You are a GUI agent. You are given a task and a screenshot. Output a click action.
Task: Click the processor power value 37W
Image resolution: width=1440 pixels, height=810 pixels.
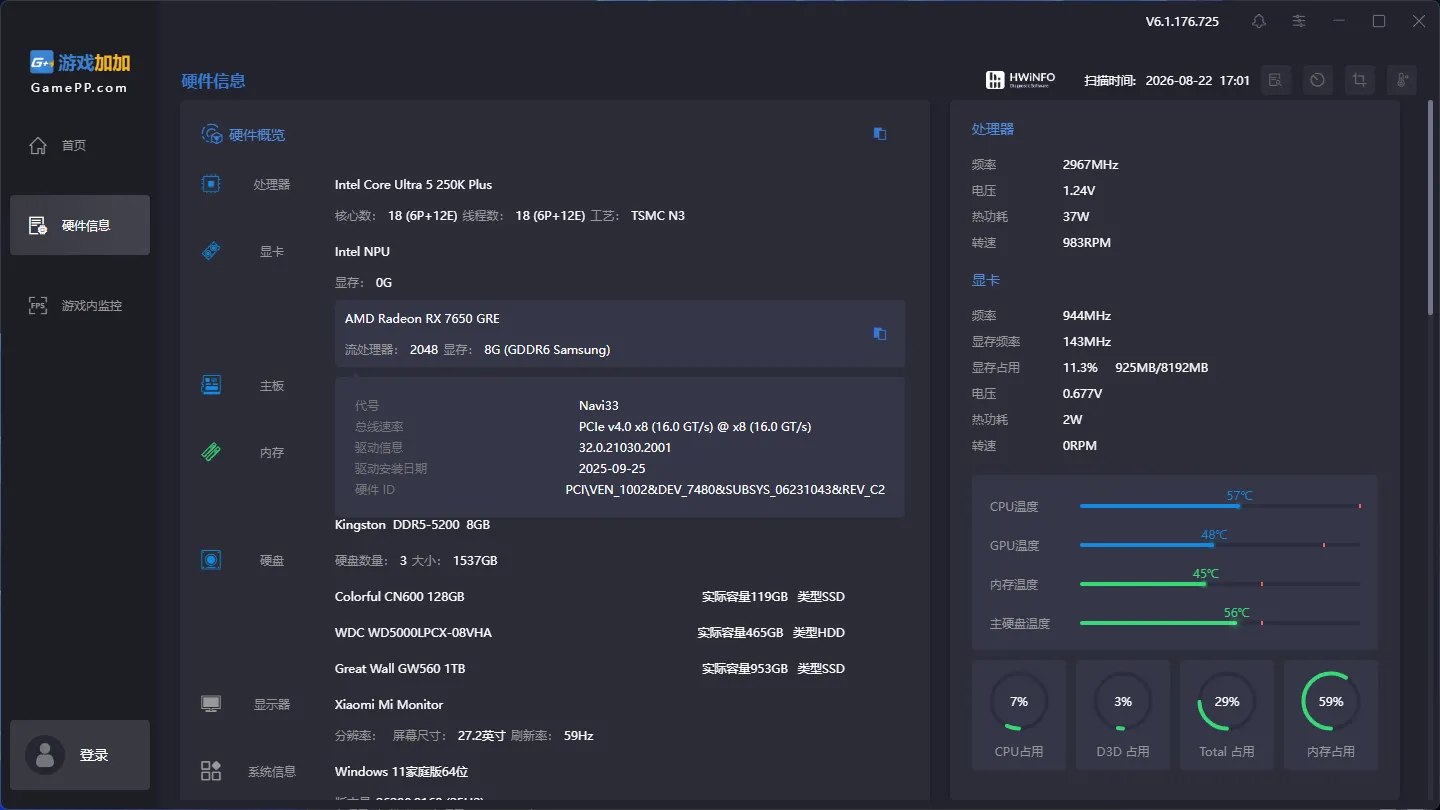pyautogui.click(x=1076, y=217)
